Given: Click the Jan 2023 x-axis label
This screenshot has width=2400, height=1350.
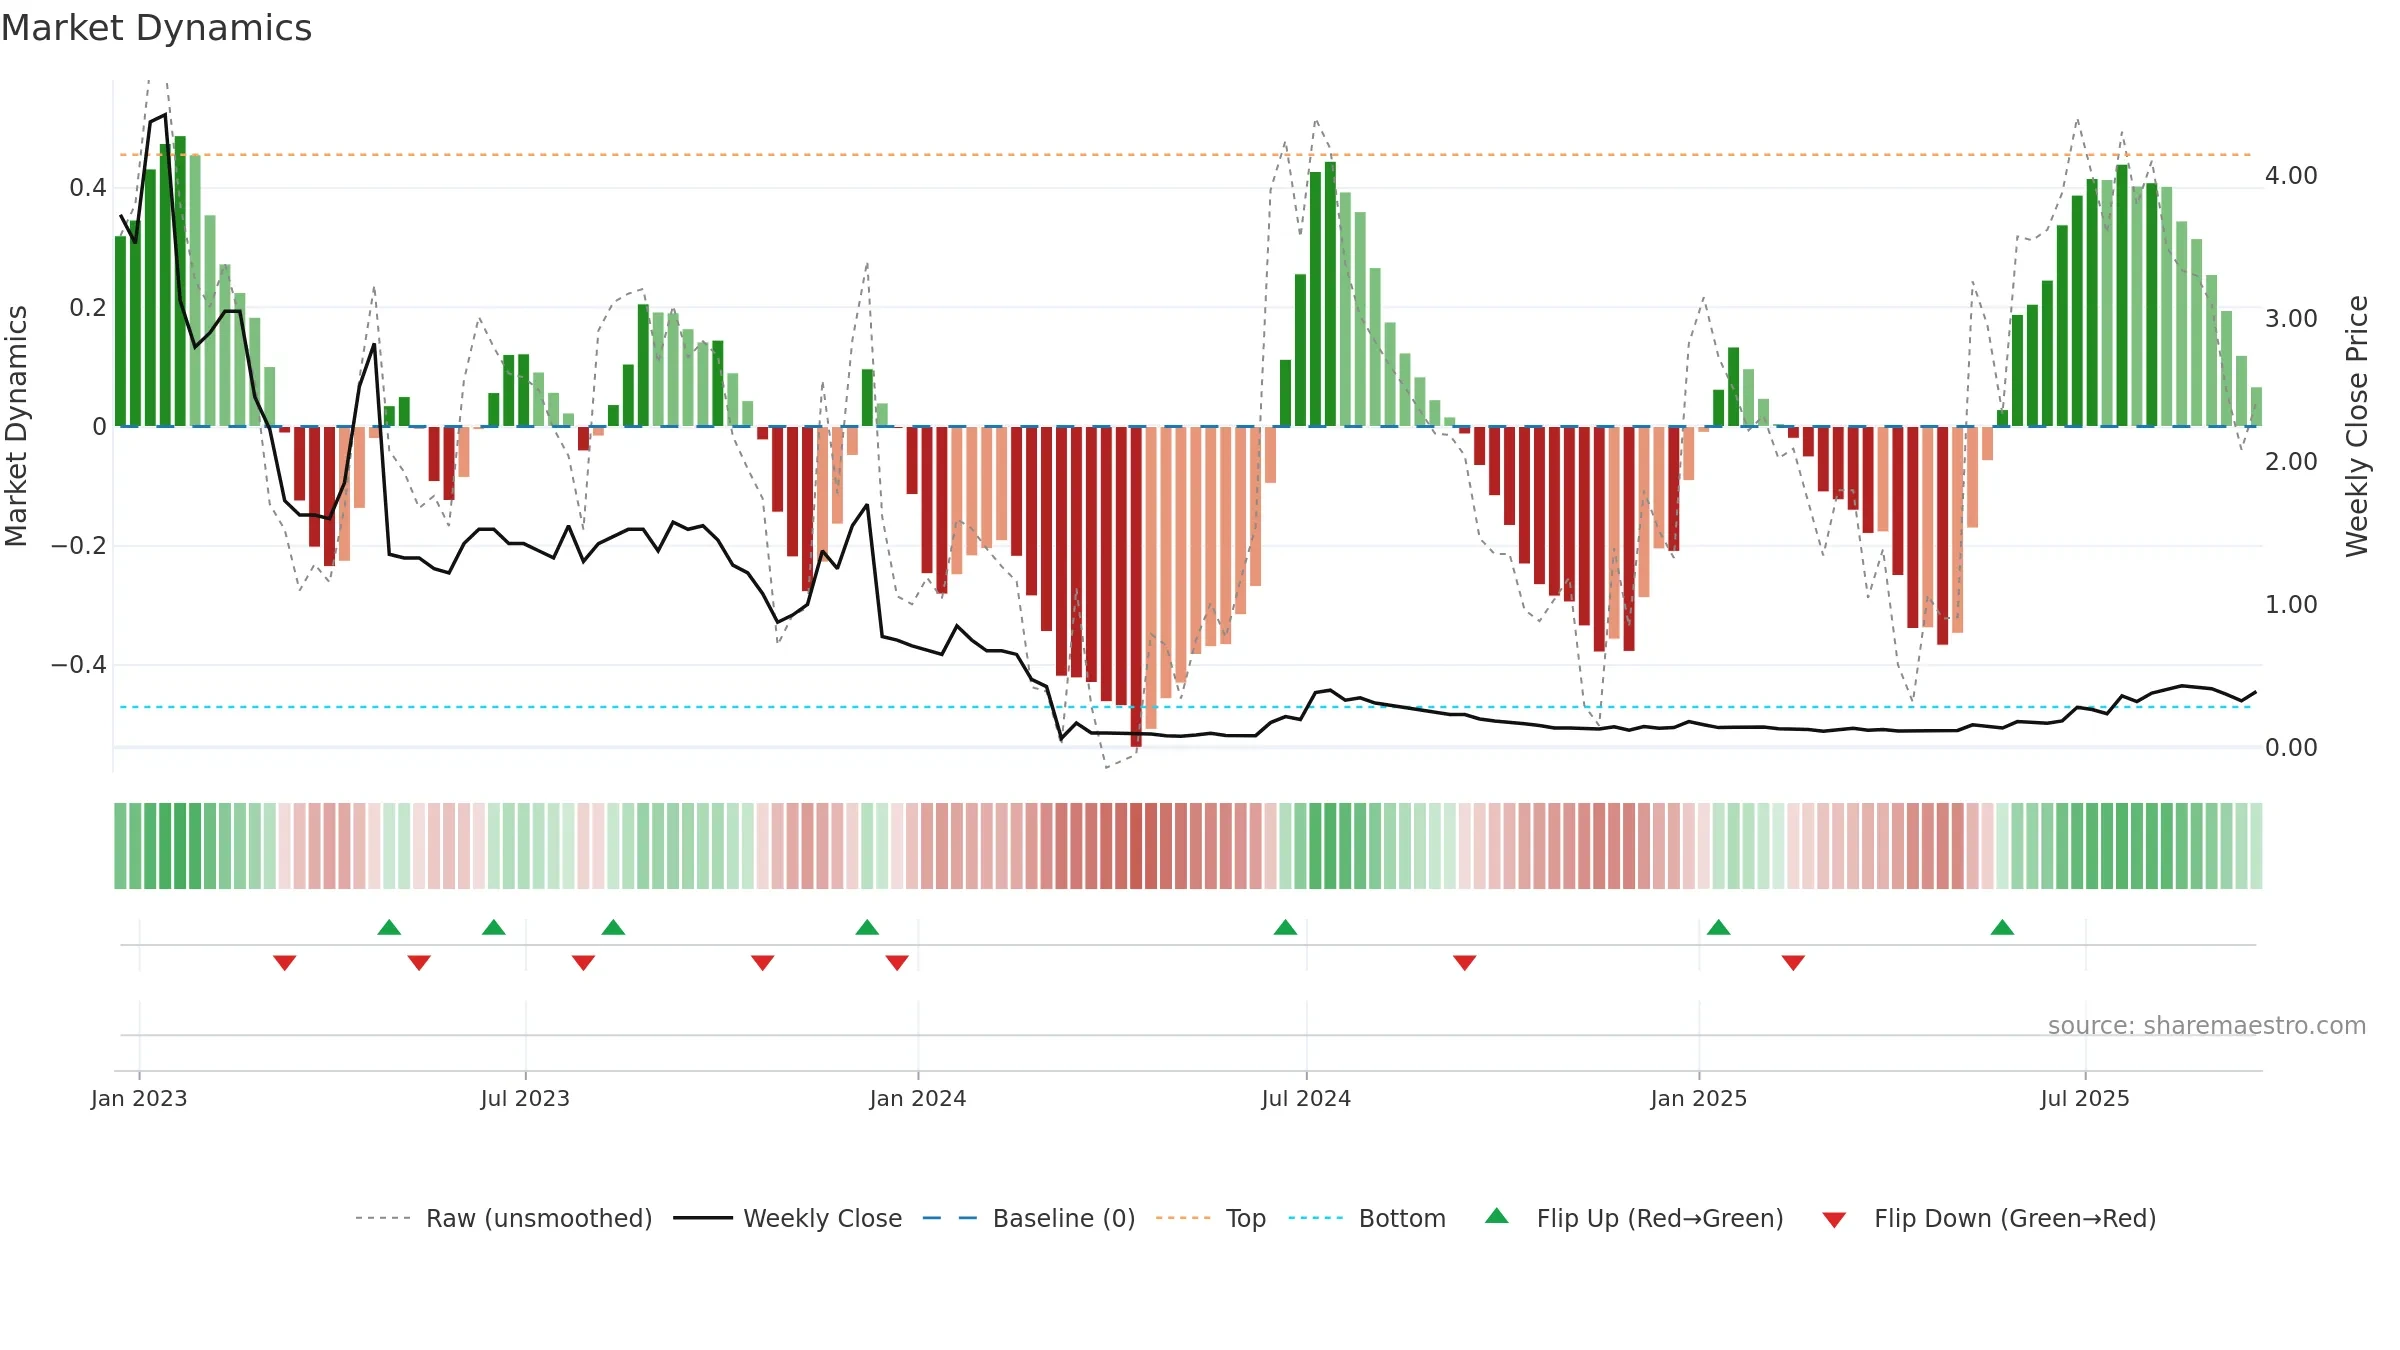Looking at the screenshot, I should [139, 1098].
